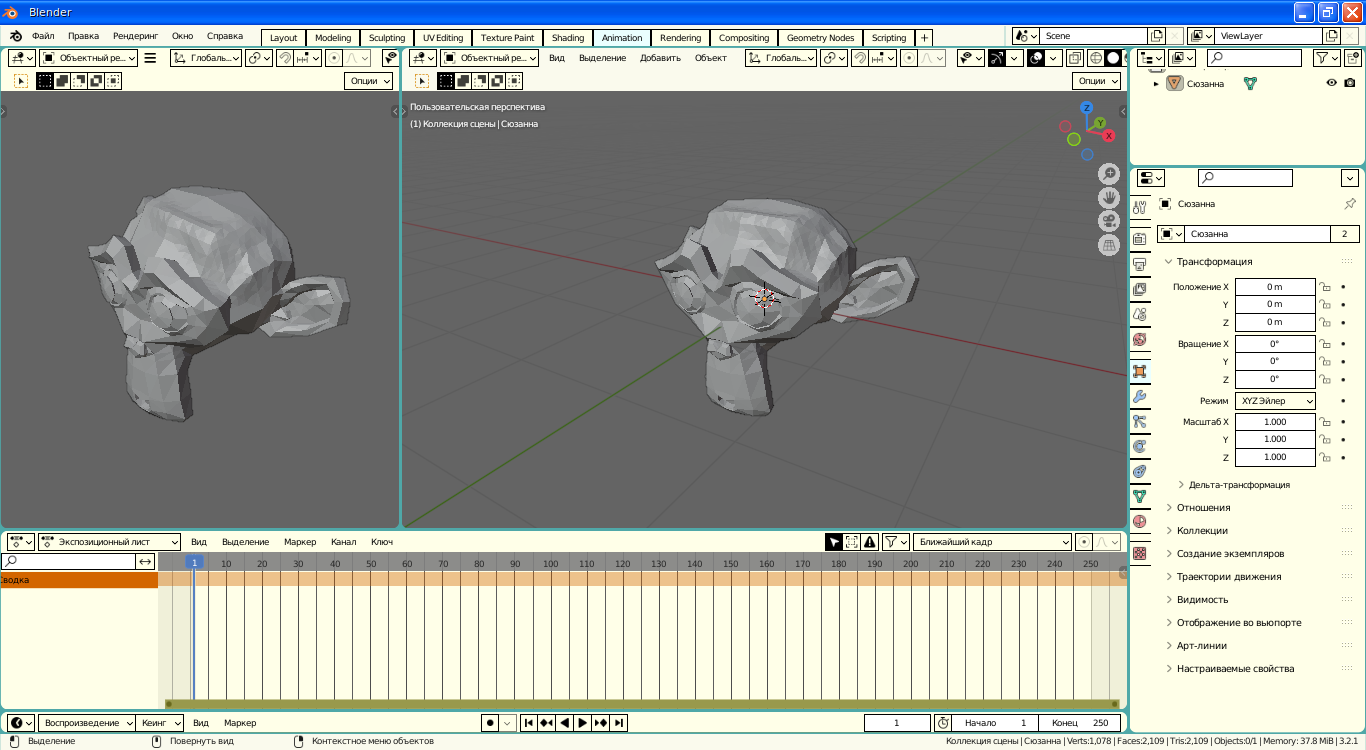
Task: Open the View Layer properties tab
Action: [x=1139, y=289]
